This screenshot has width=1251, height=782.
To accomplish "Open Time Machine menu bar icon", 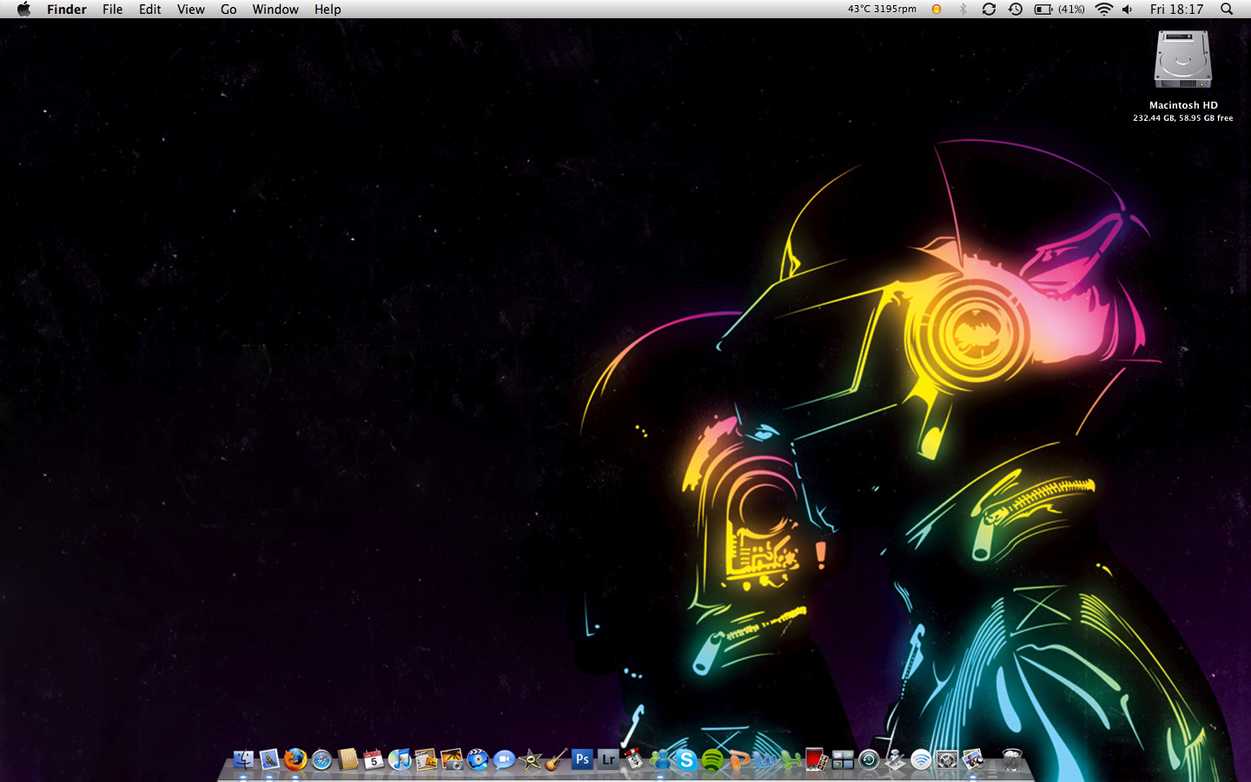I will pos(1015,9).
